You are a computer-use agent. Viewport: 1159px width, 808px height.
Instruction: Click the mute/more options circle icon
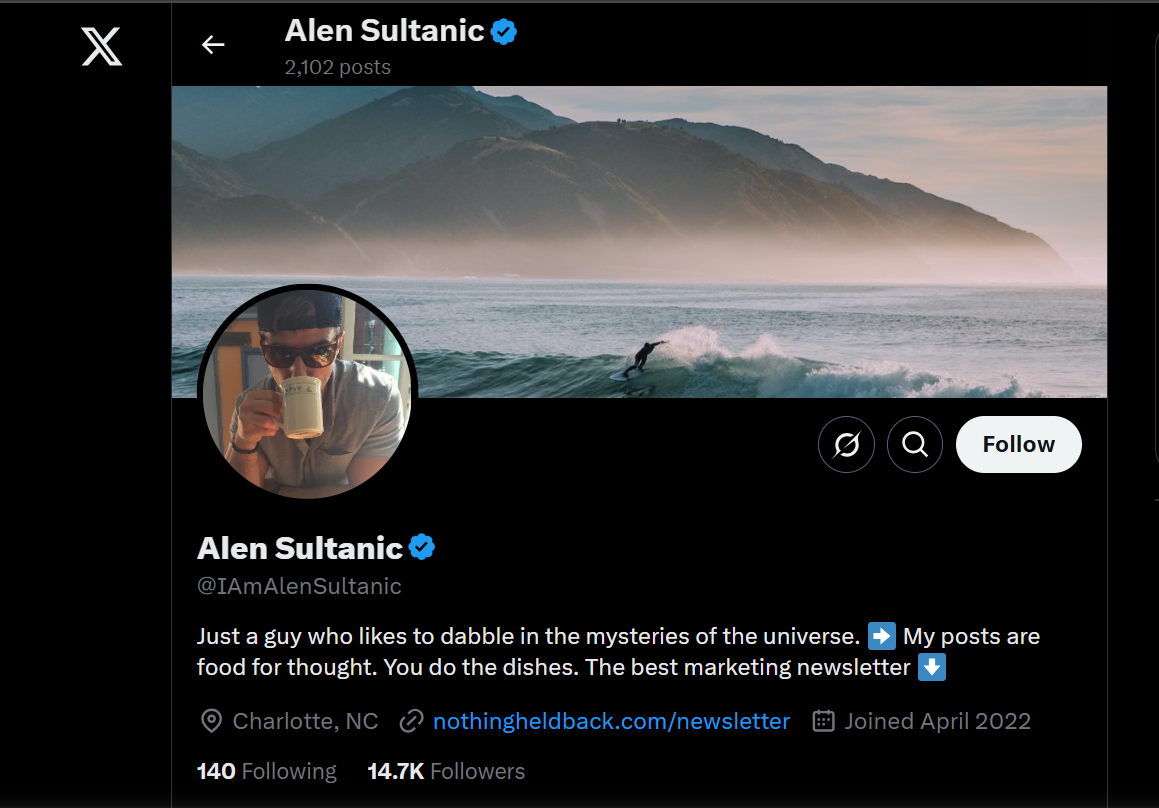[846, 444]
